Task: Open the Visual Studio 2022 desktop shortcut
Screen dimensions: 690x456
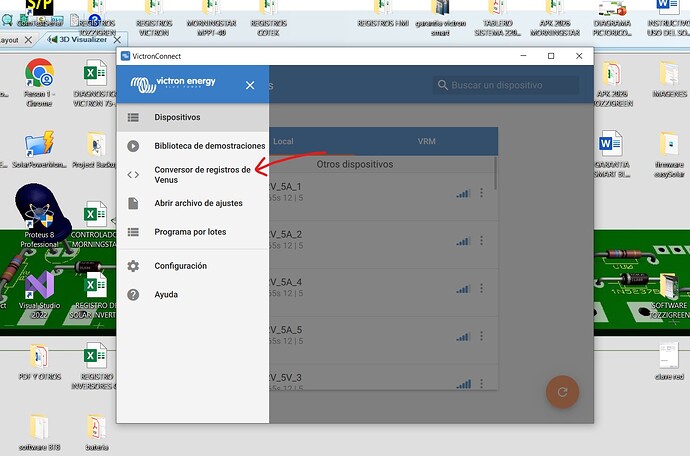Action: pyautogui.click(x=39, y=295)
